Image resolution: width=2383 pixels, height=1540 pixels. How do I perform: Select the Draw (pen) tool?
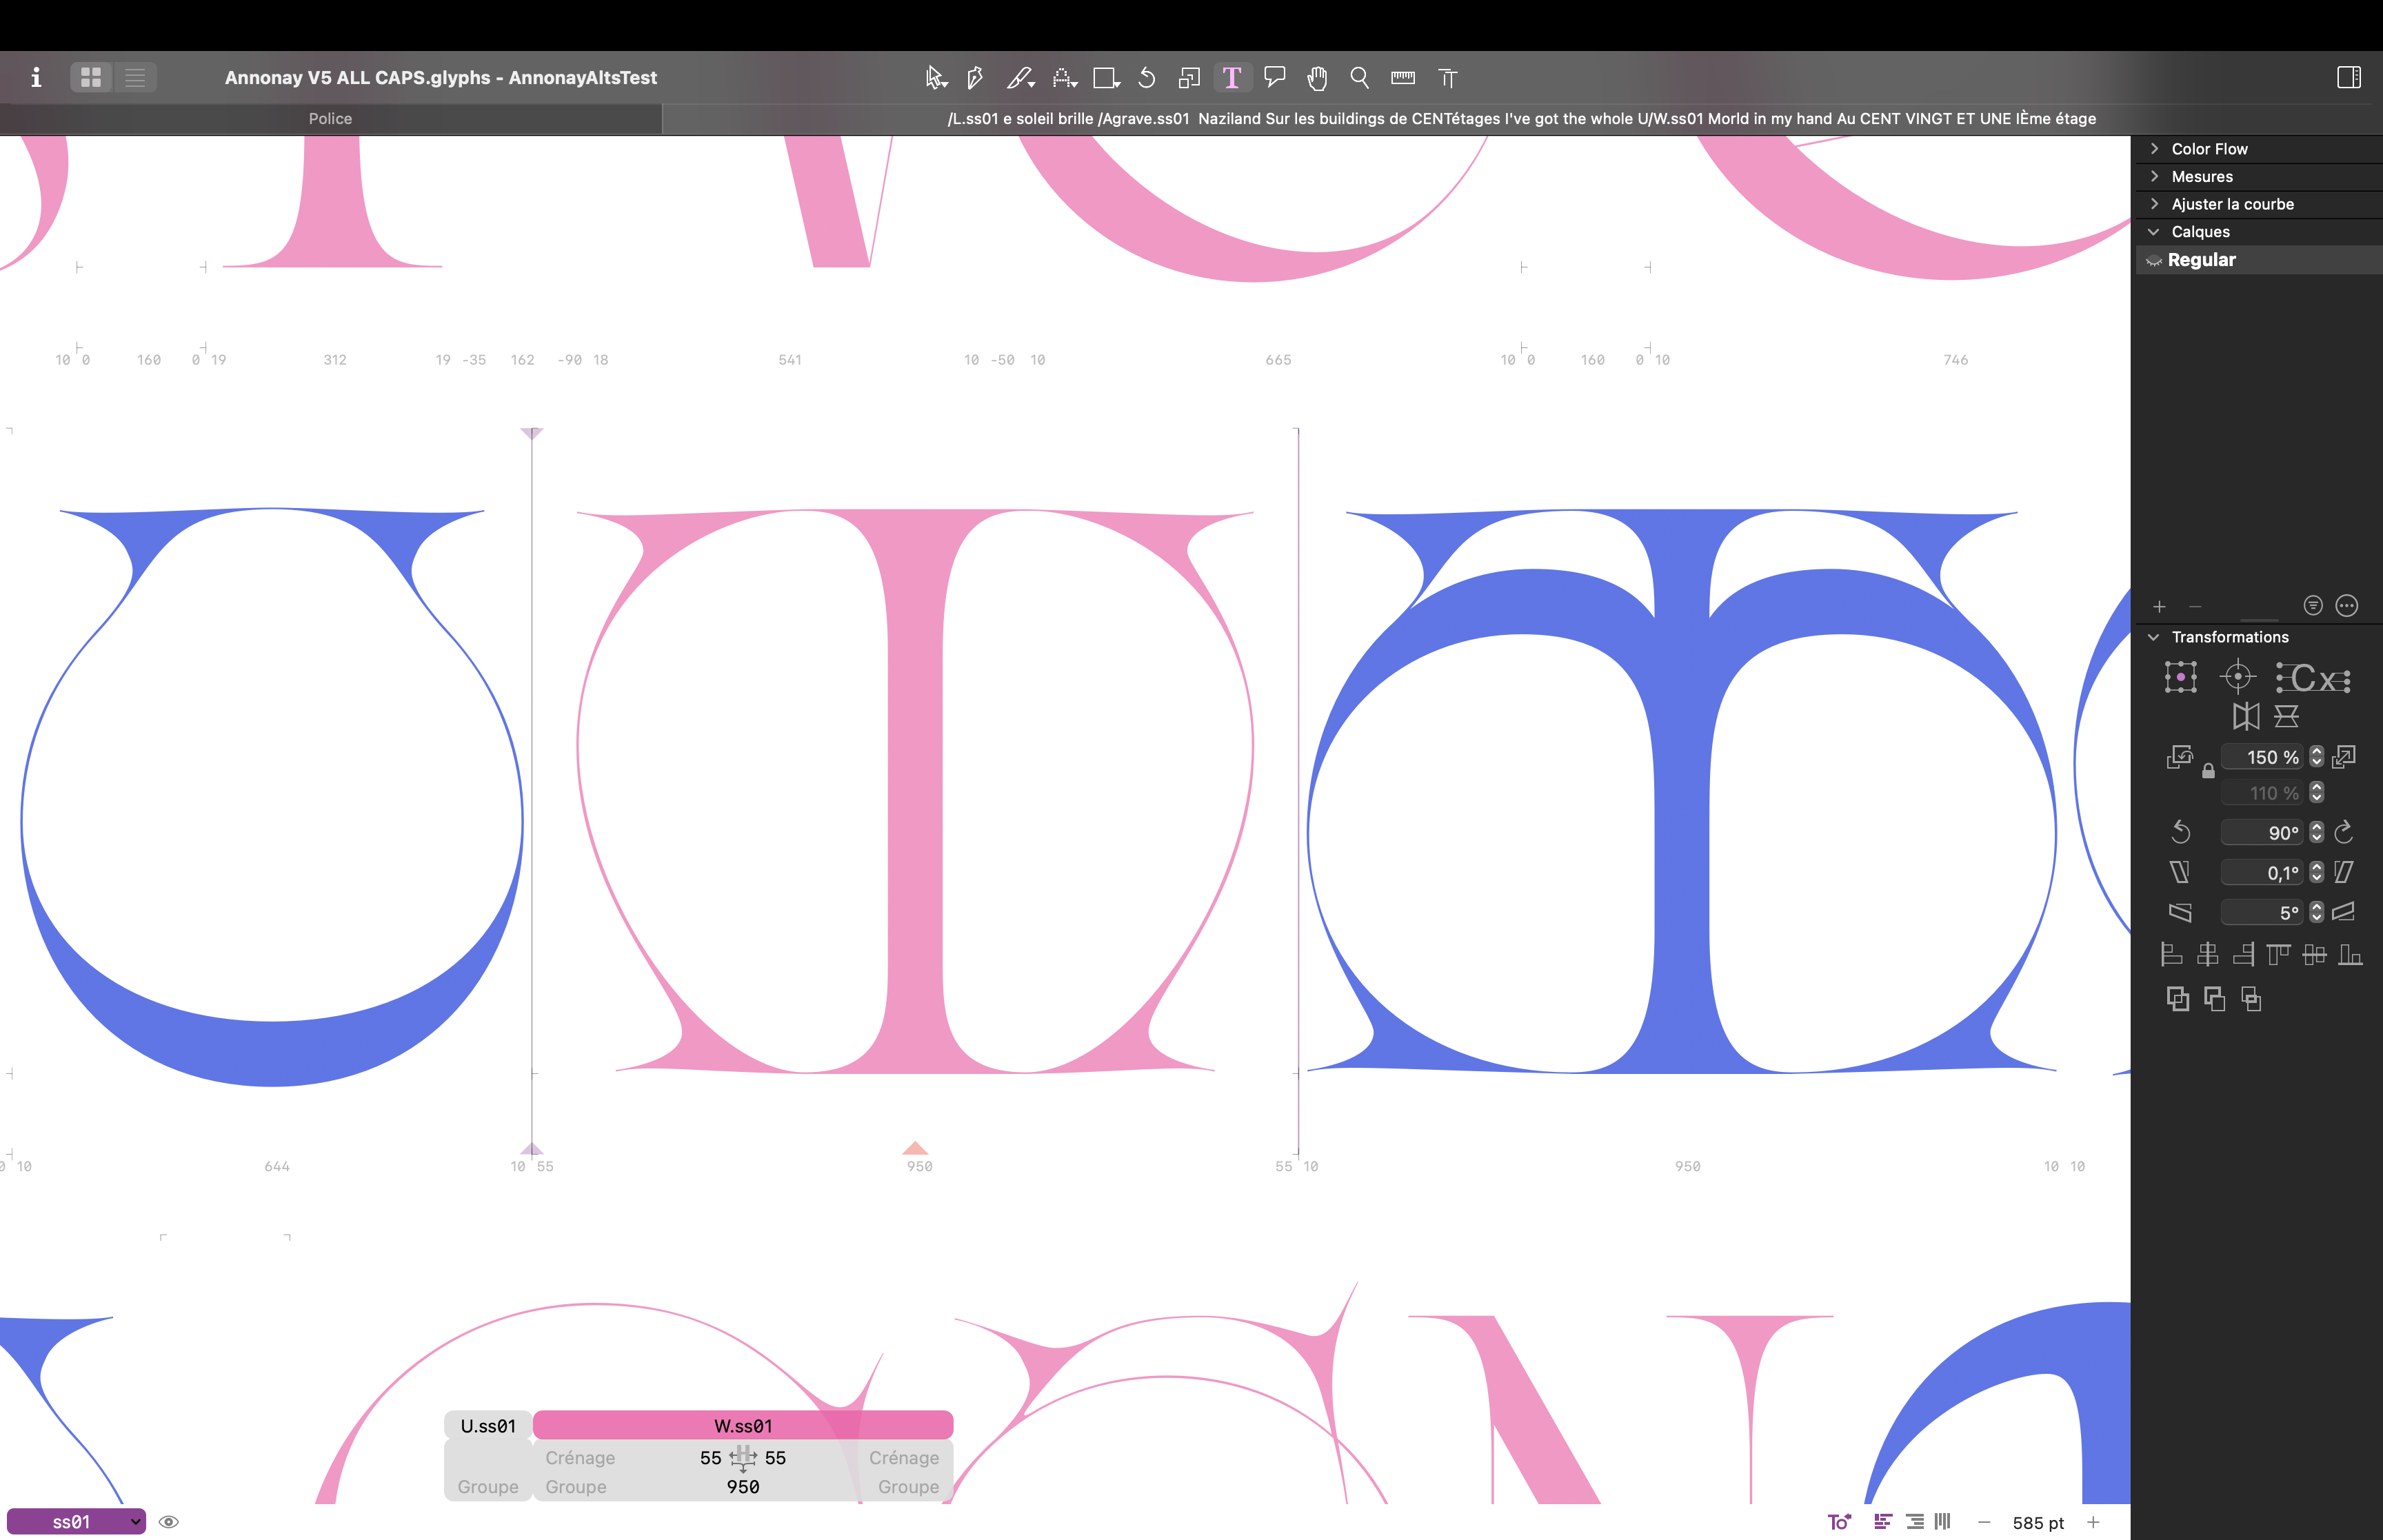click(x=975, y=77)
